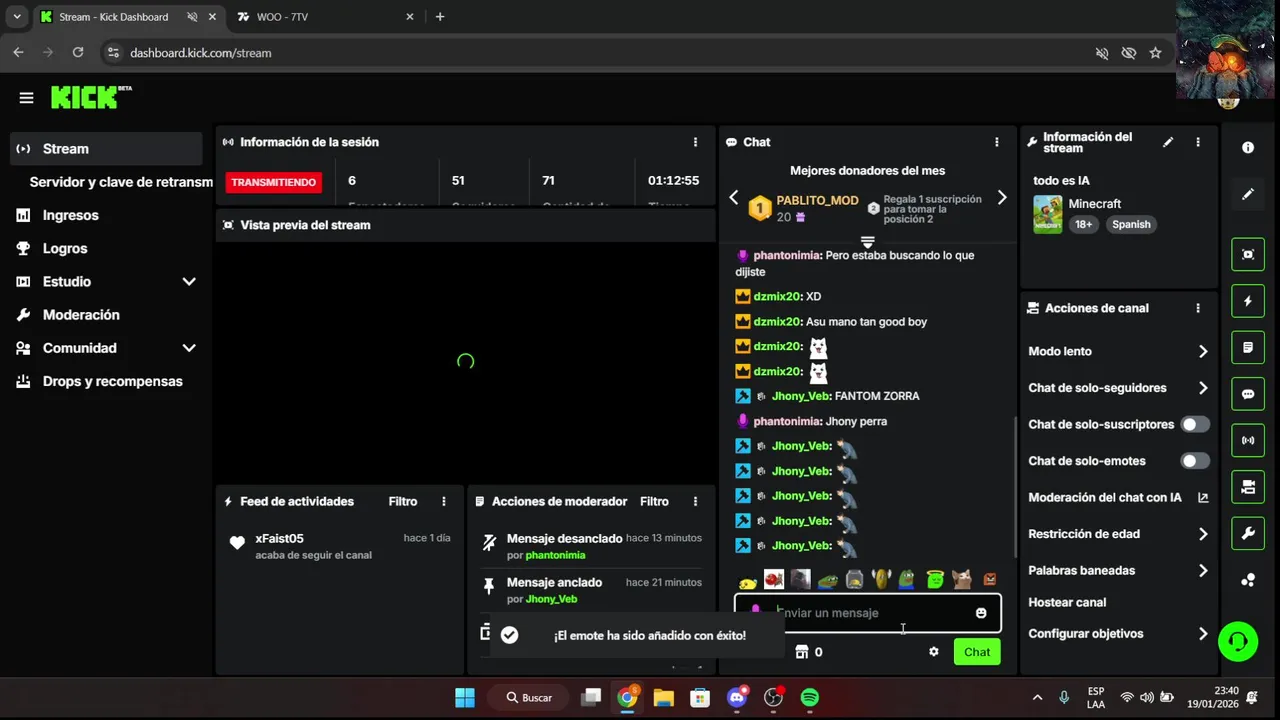
Task: Open Discord from the Windows taskbar
Action: click(x=737, y=697)
